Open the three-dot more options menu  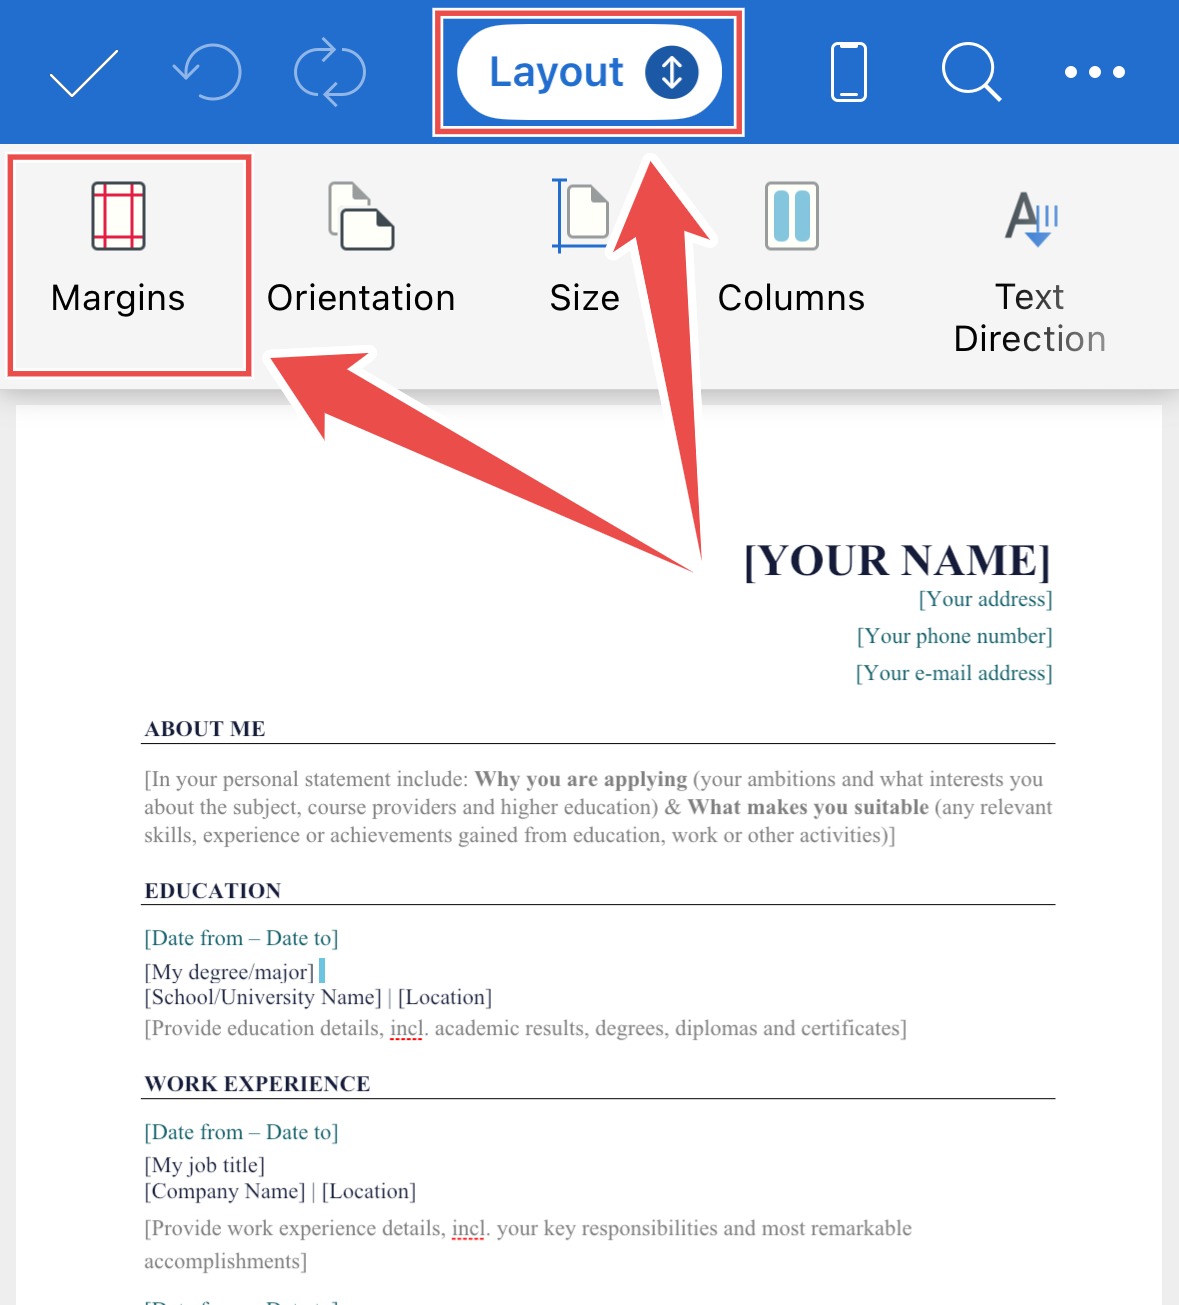[x=1095, y=72]
